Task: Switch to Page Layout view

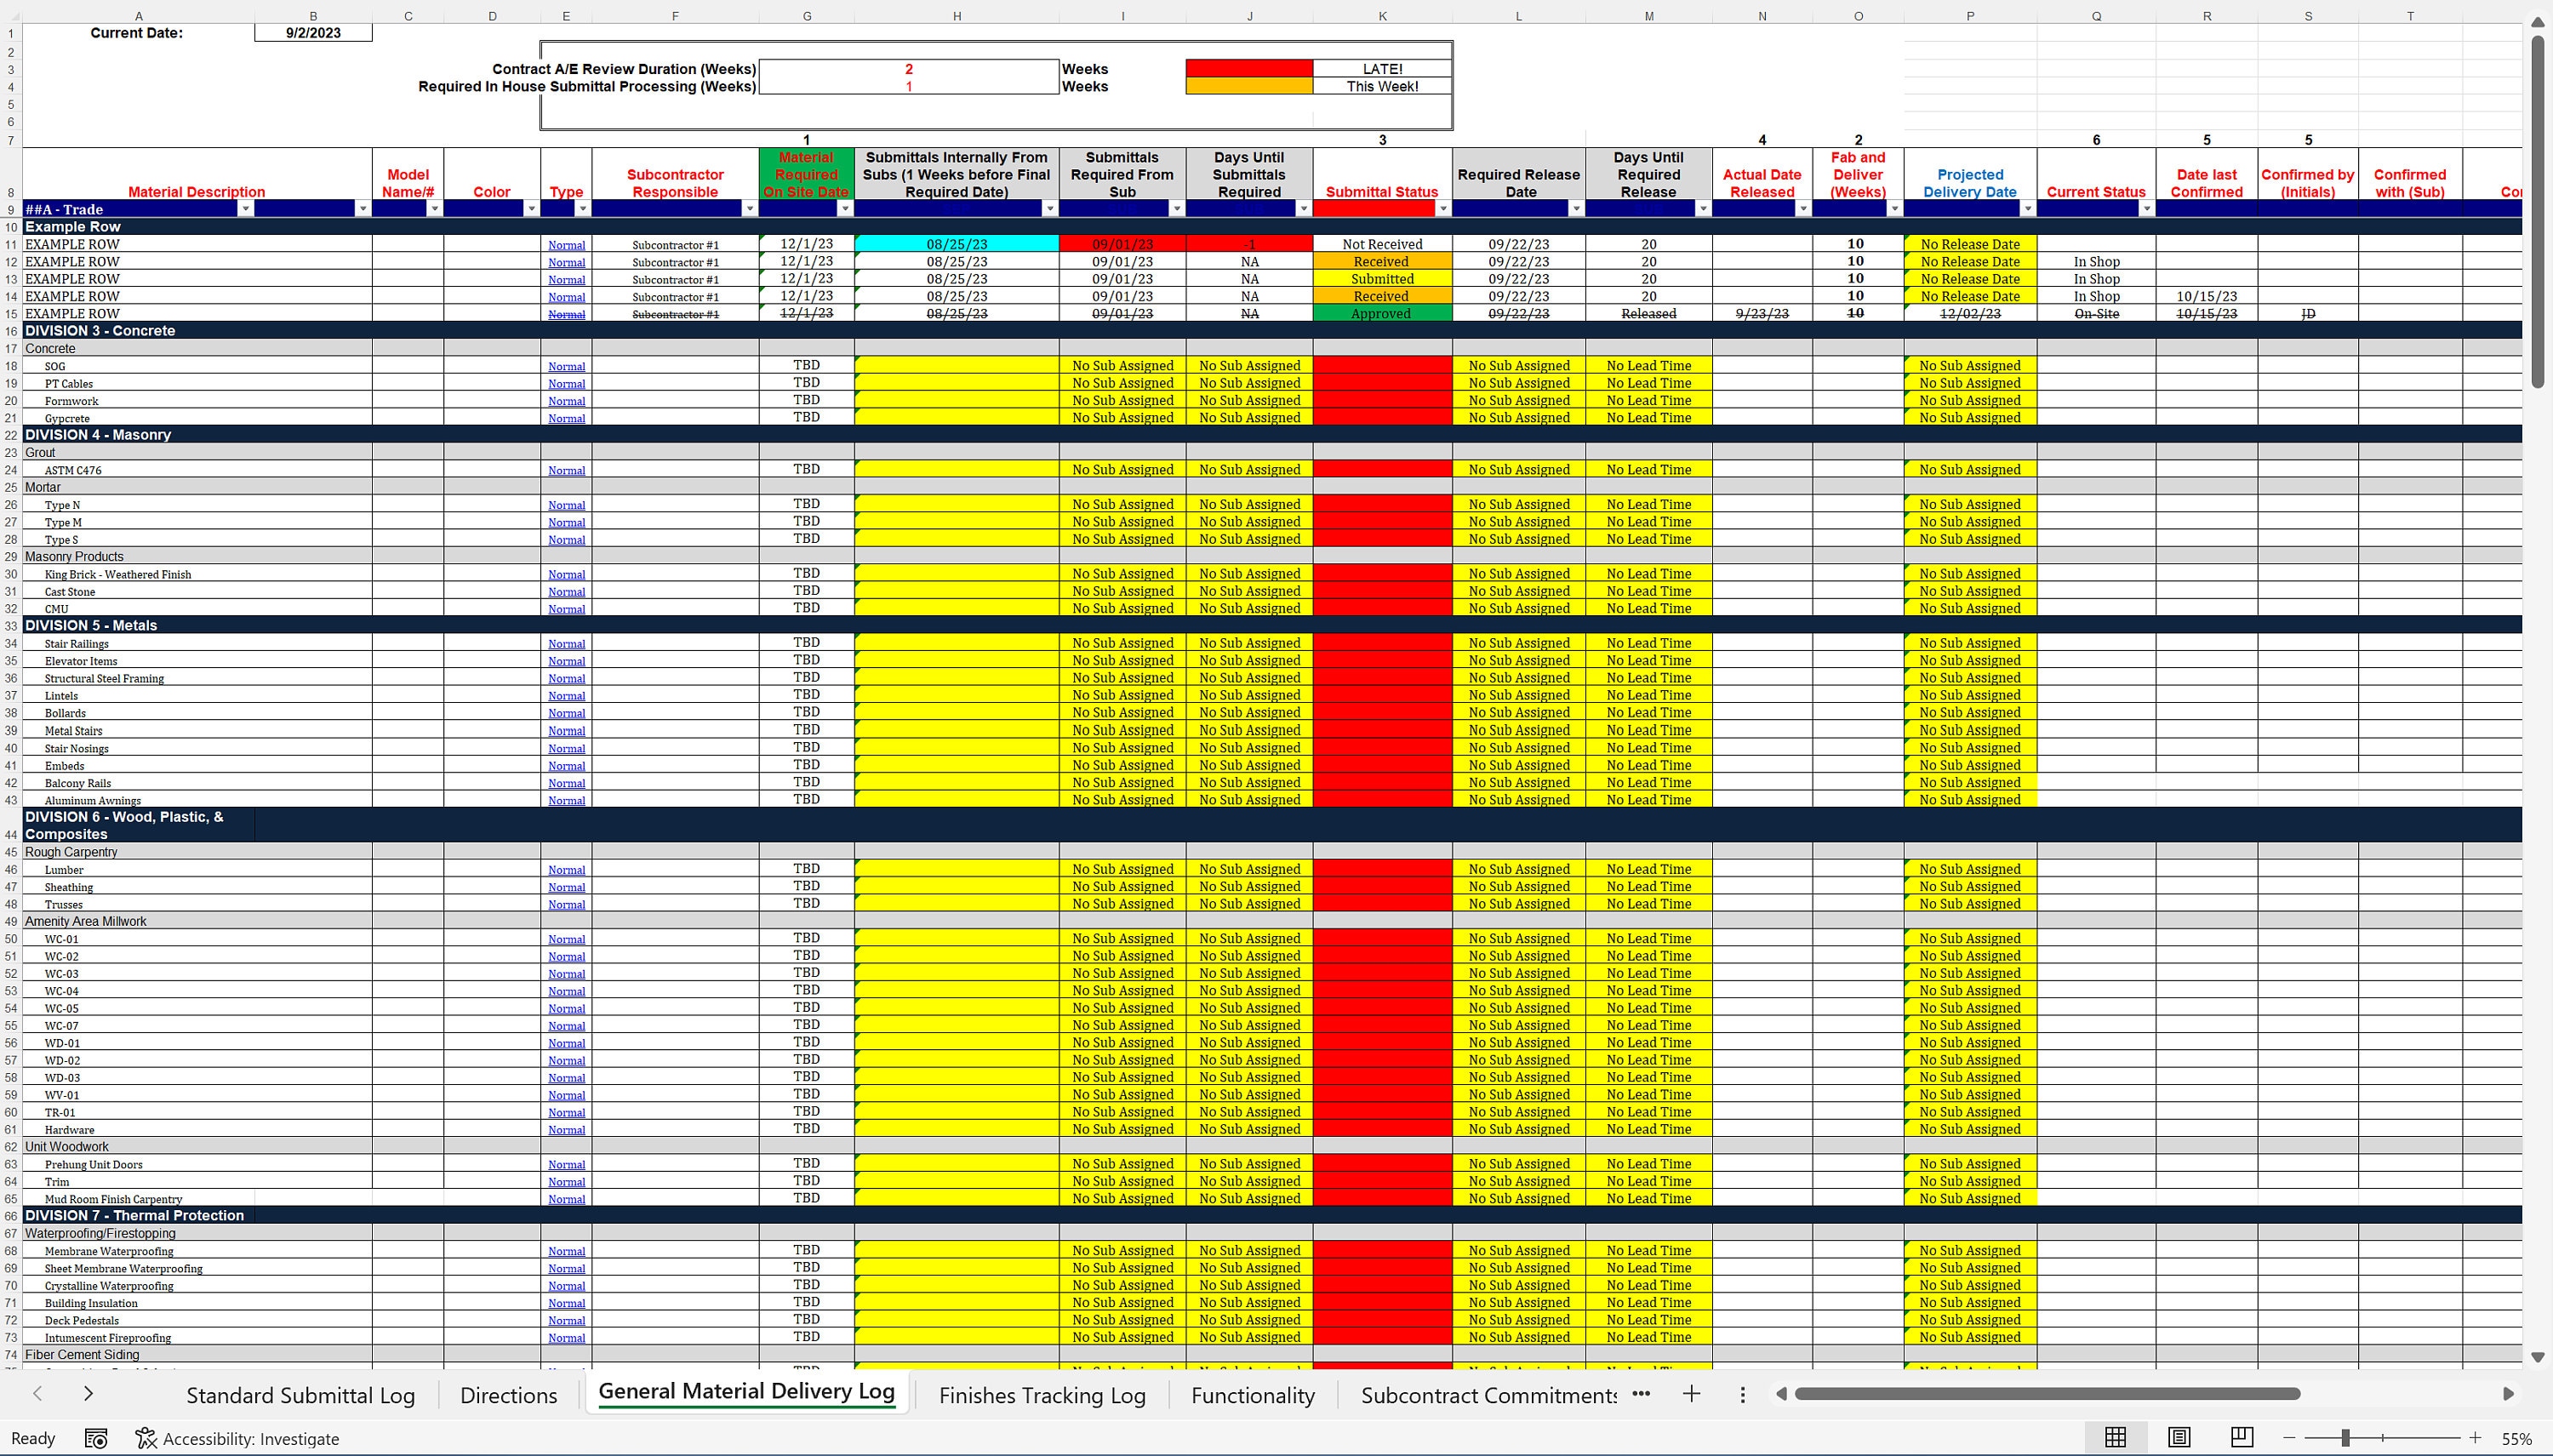Action: point(2179,1438)
